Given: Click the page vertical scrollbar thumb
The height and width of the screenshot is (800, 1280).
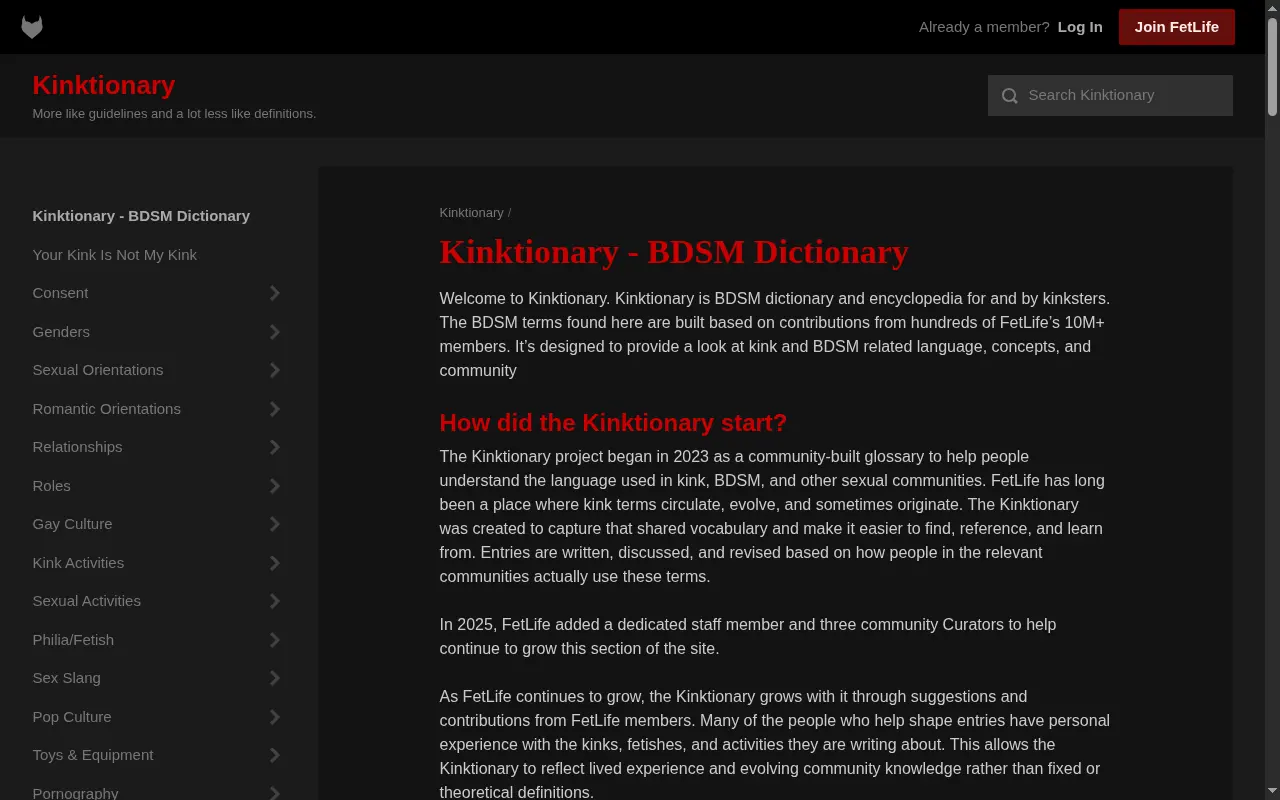Looking at the screenshot, I should pos(1272,66).
